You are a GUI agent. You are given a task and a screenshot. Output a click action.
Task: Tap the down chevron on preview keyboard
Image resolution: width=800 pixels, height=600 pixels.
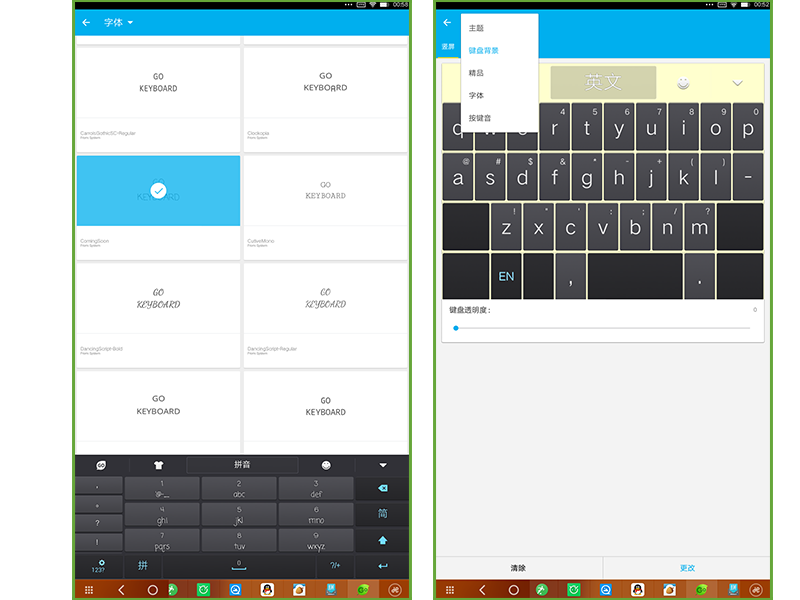tap(737, 83)
